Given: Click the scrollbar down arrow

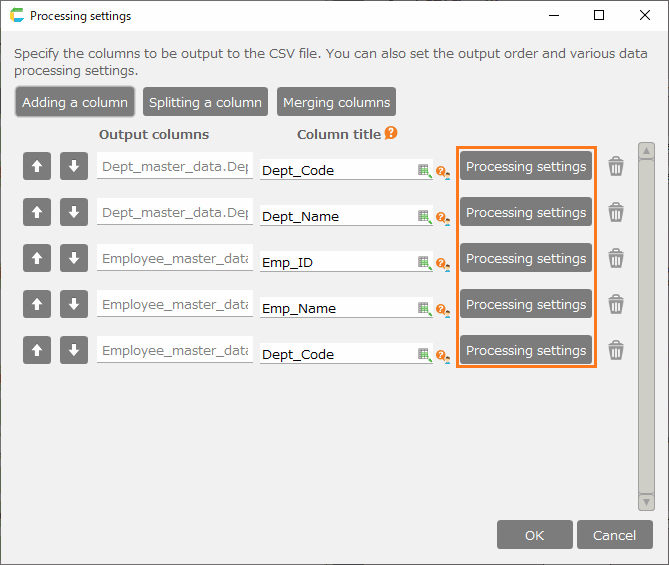Looking at the screenshot, I should tap(646, 501).
